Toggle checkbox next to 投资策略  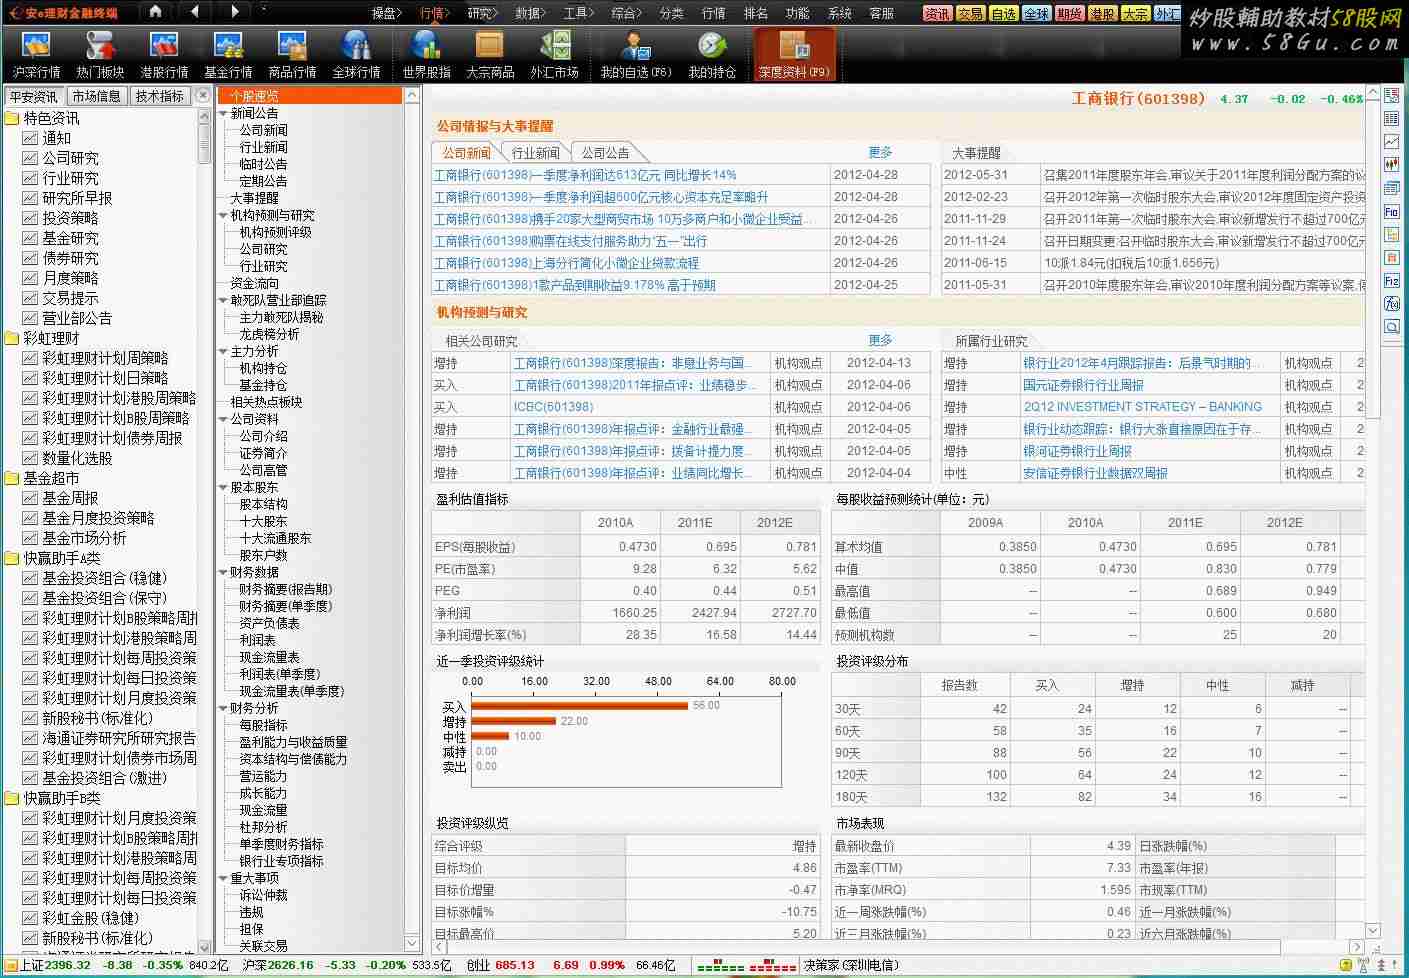[x=30, y=218]
